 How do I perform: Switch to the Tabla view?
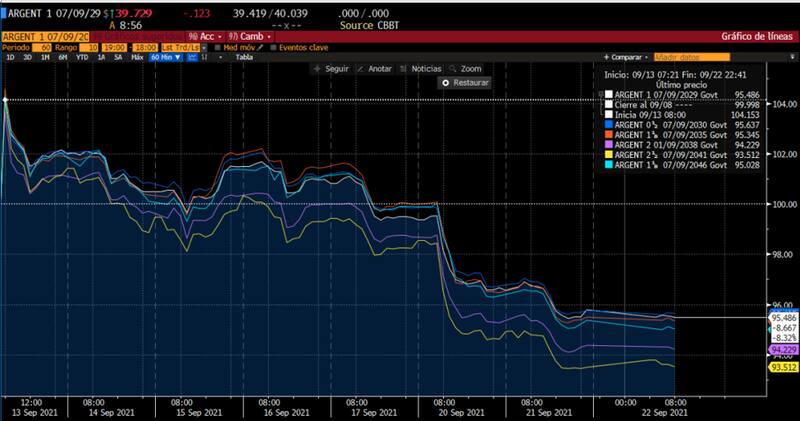click(x=243, y=57)
